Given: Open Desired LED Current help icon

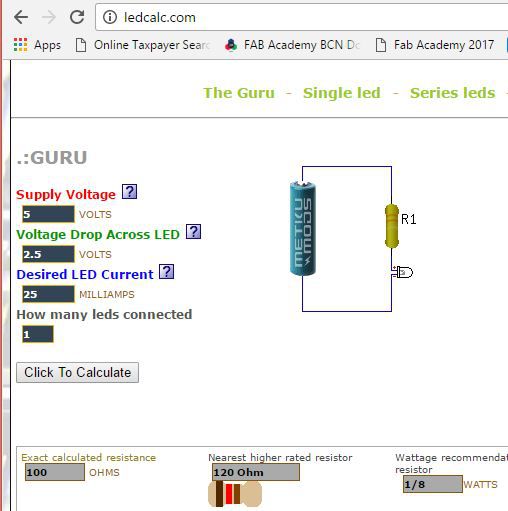Looking at the screenshot, I should tap(166, 272).
